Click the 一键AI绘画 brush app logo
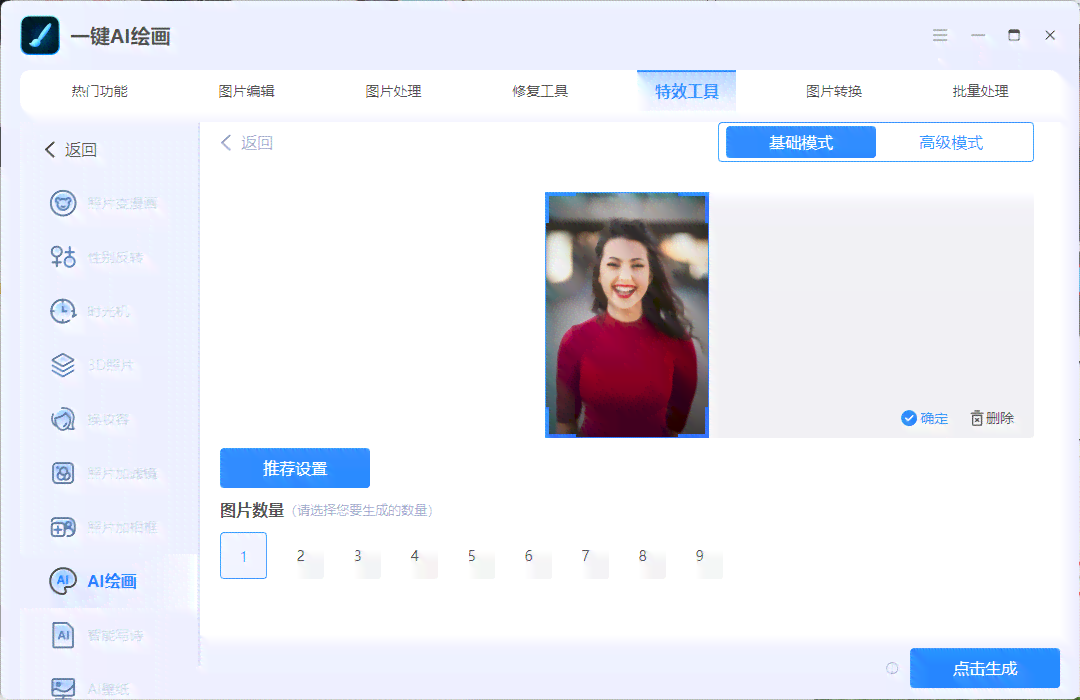The width and height of the screenshot is (1080, 700). (x=40, y=35)
